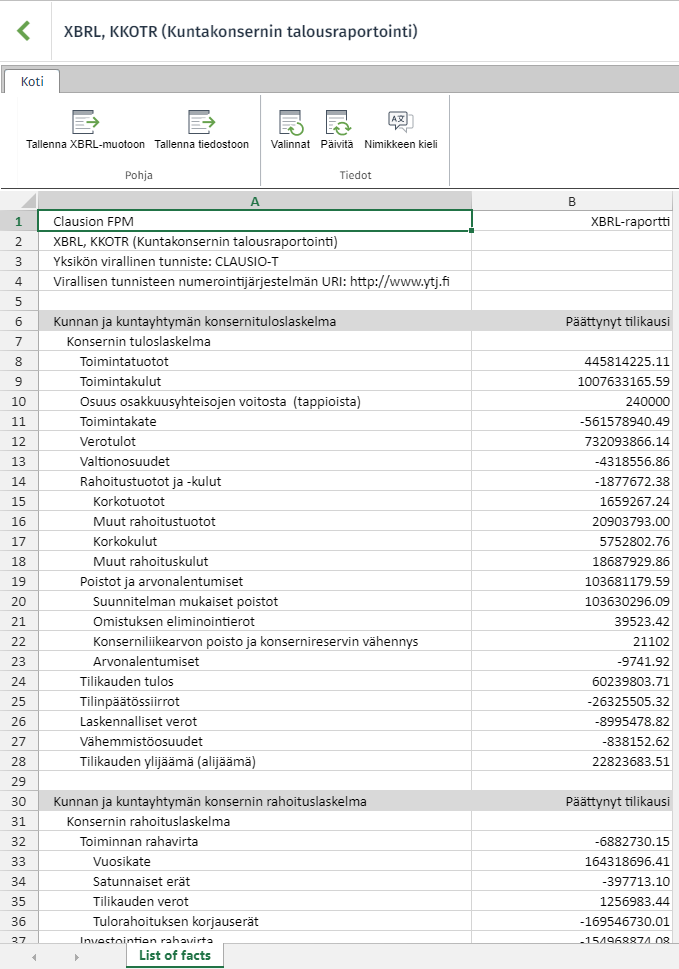Image resolution: width=679 pixels, height=969 pixels.
Task: Select the Koti ribbon tab
Action: click(x=32, y=82)
